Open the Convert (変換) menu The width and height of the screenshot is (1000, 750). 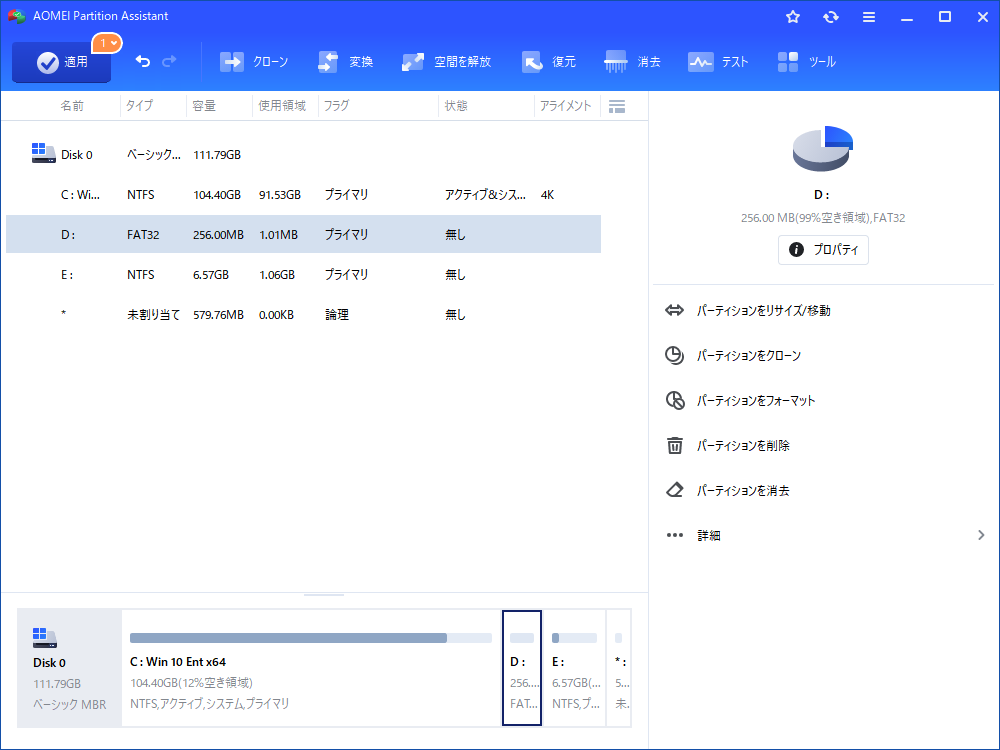pos(346,62)
